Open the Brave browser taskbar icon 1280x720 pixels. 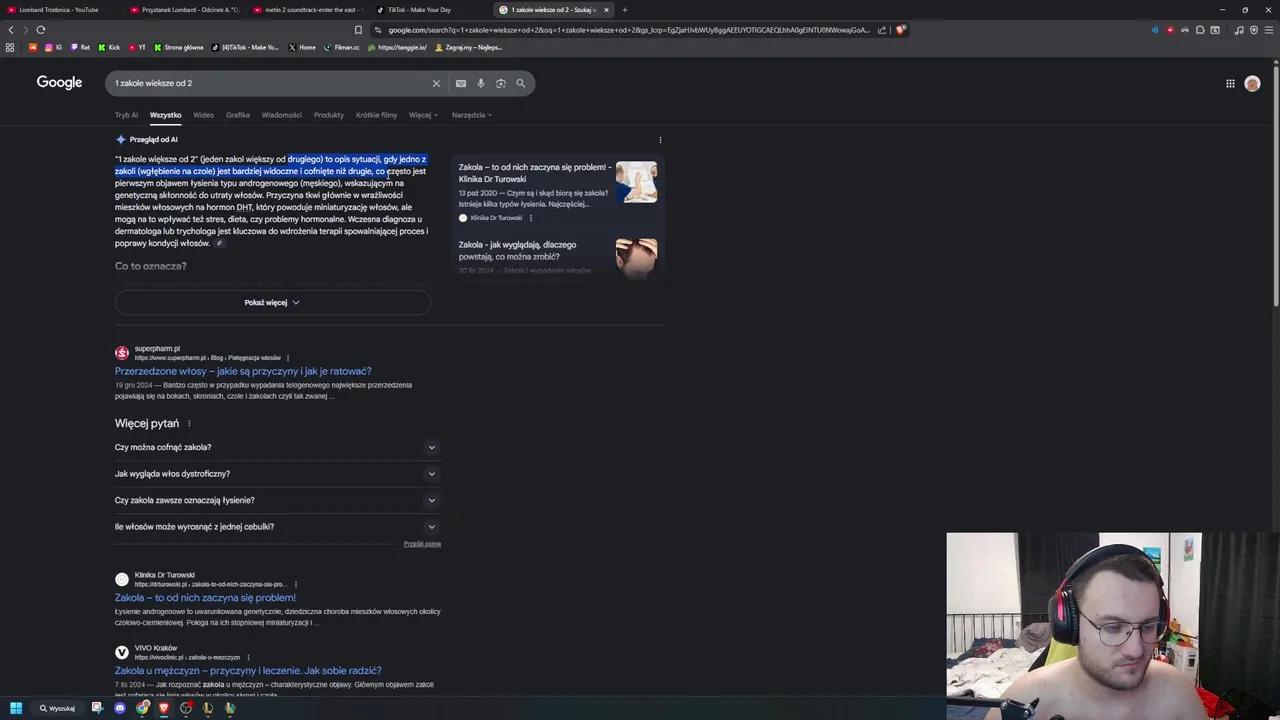coord(164,708)
